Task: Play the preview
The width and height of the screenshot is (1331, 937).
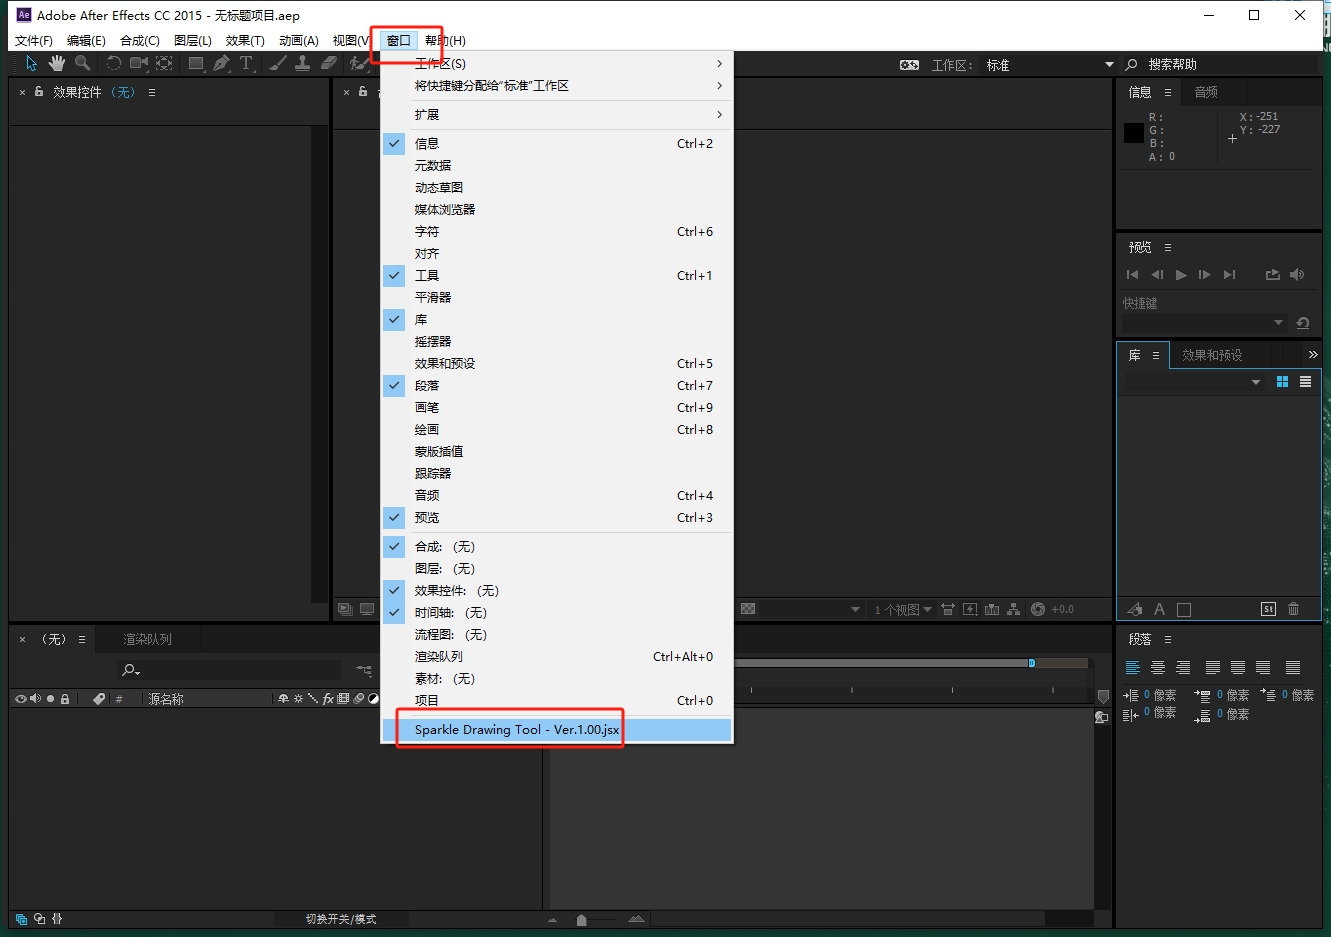Action: pos(1181,274)
